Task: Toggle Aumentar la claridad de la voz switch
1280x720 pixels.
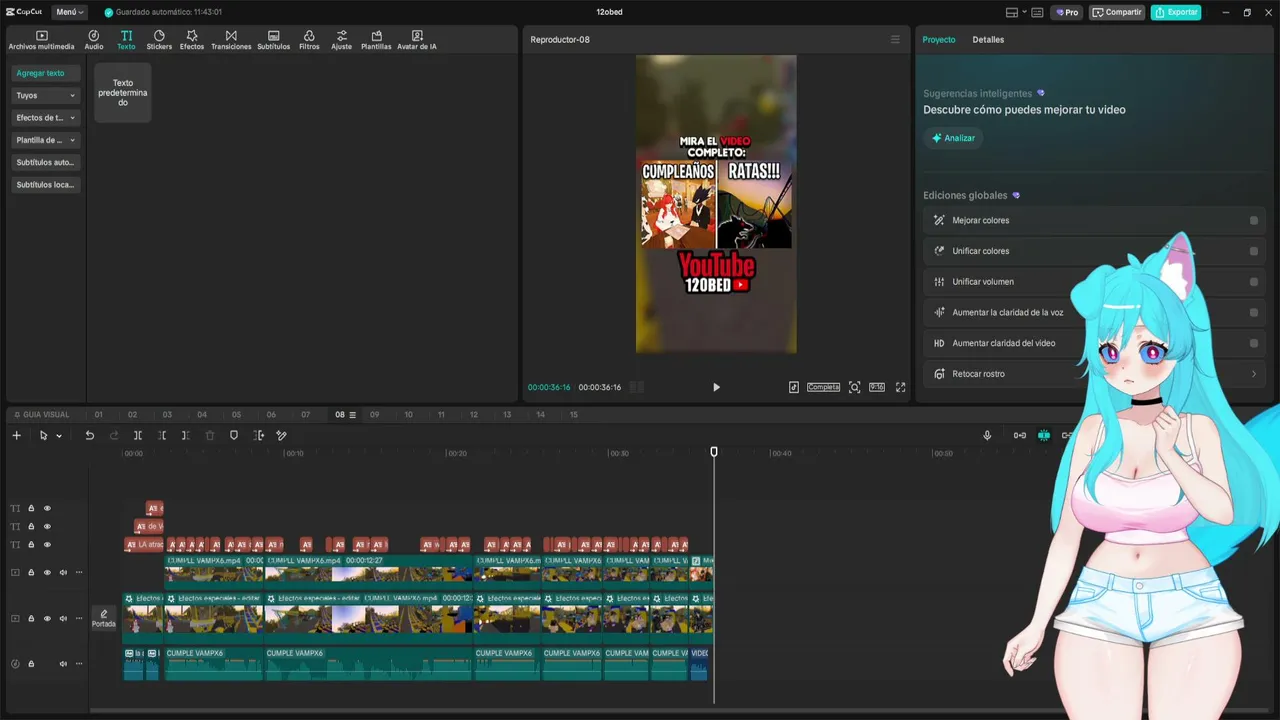Action: (1254, 312)
